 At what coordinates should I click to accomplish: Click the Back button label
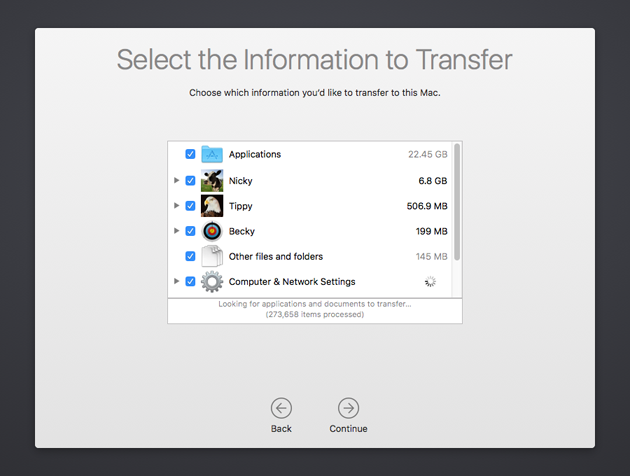[x=281, y=429]
